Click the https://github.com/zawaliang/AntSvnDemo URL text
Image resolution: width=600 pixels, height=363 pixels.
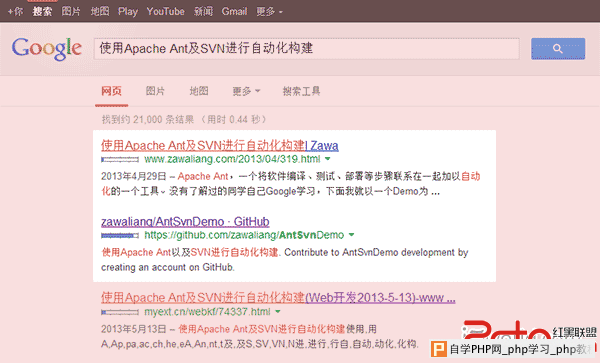click(x=244, y=235)
